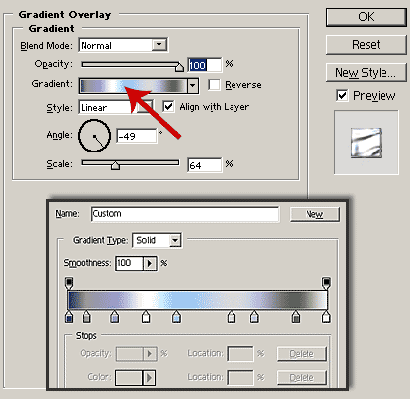Screen dimensions: 410x399
Task: Click the Reset button
Action: tap(366, 45)
